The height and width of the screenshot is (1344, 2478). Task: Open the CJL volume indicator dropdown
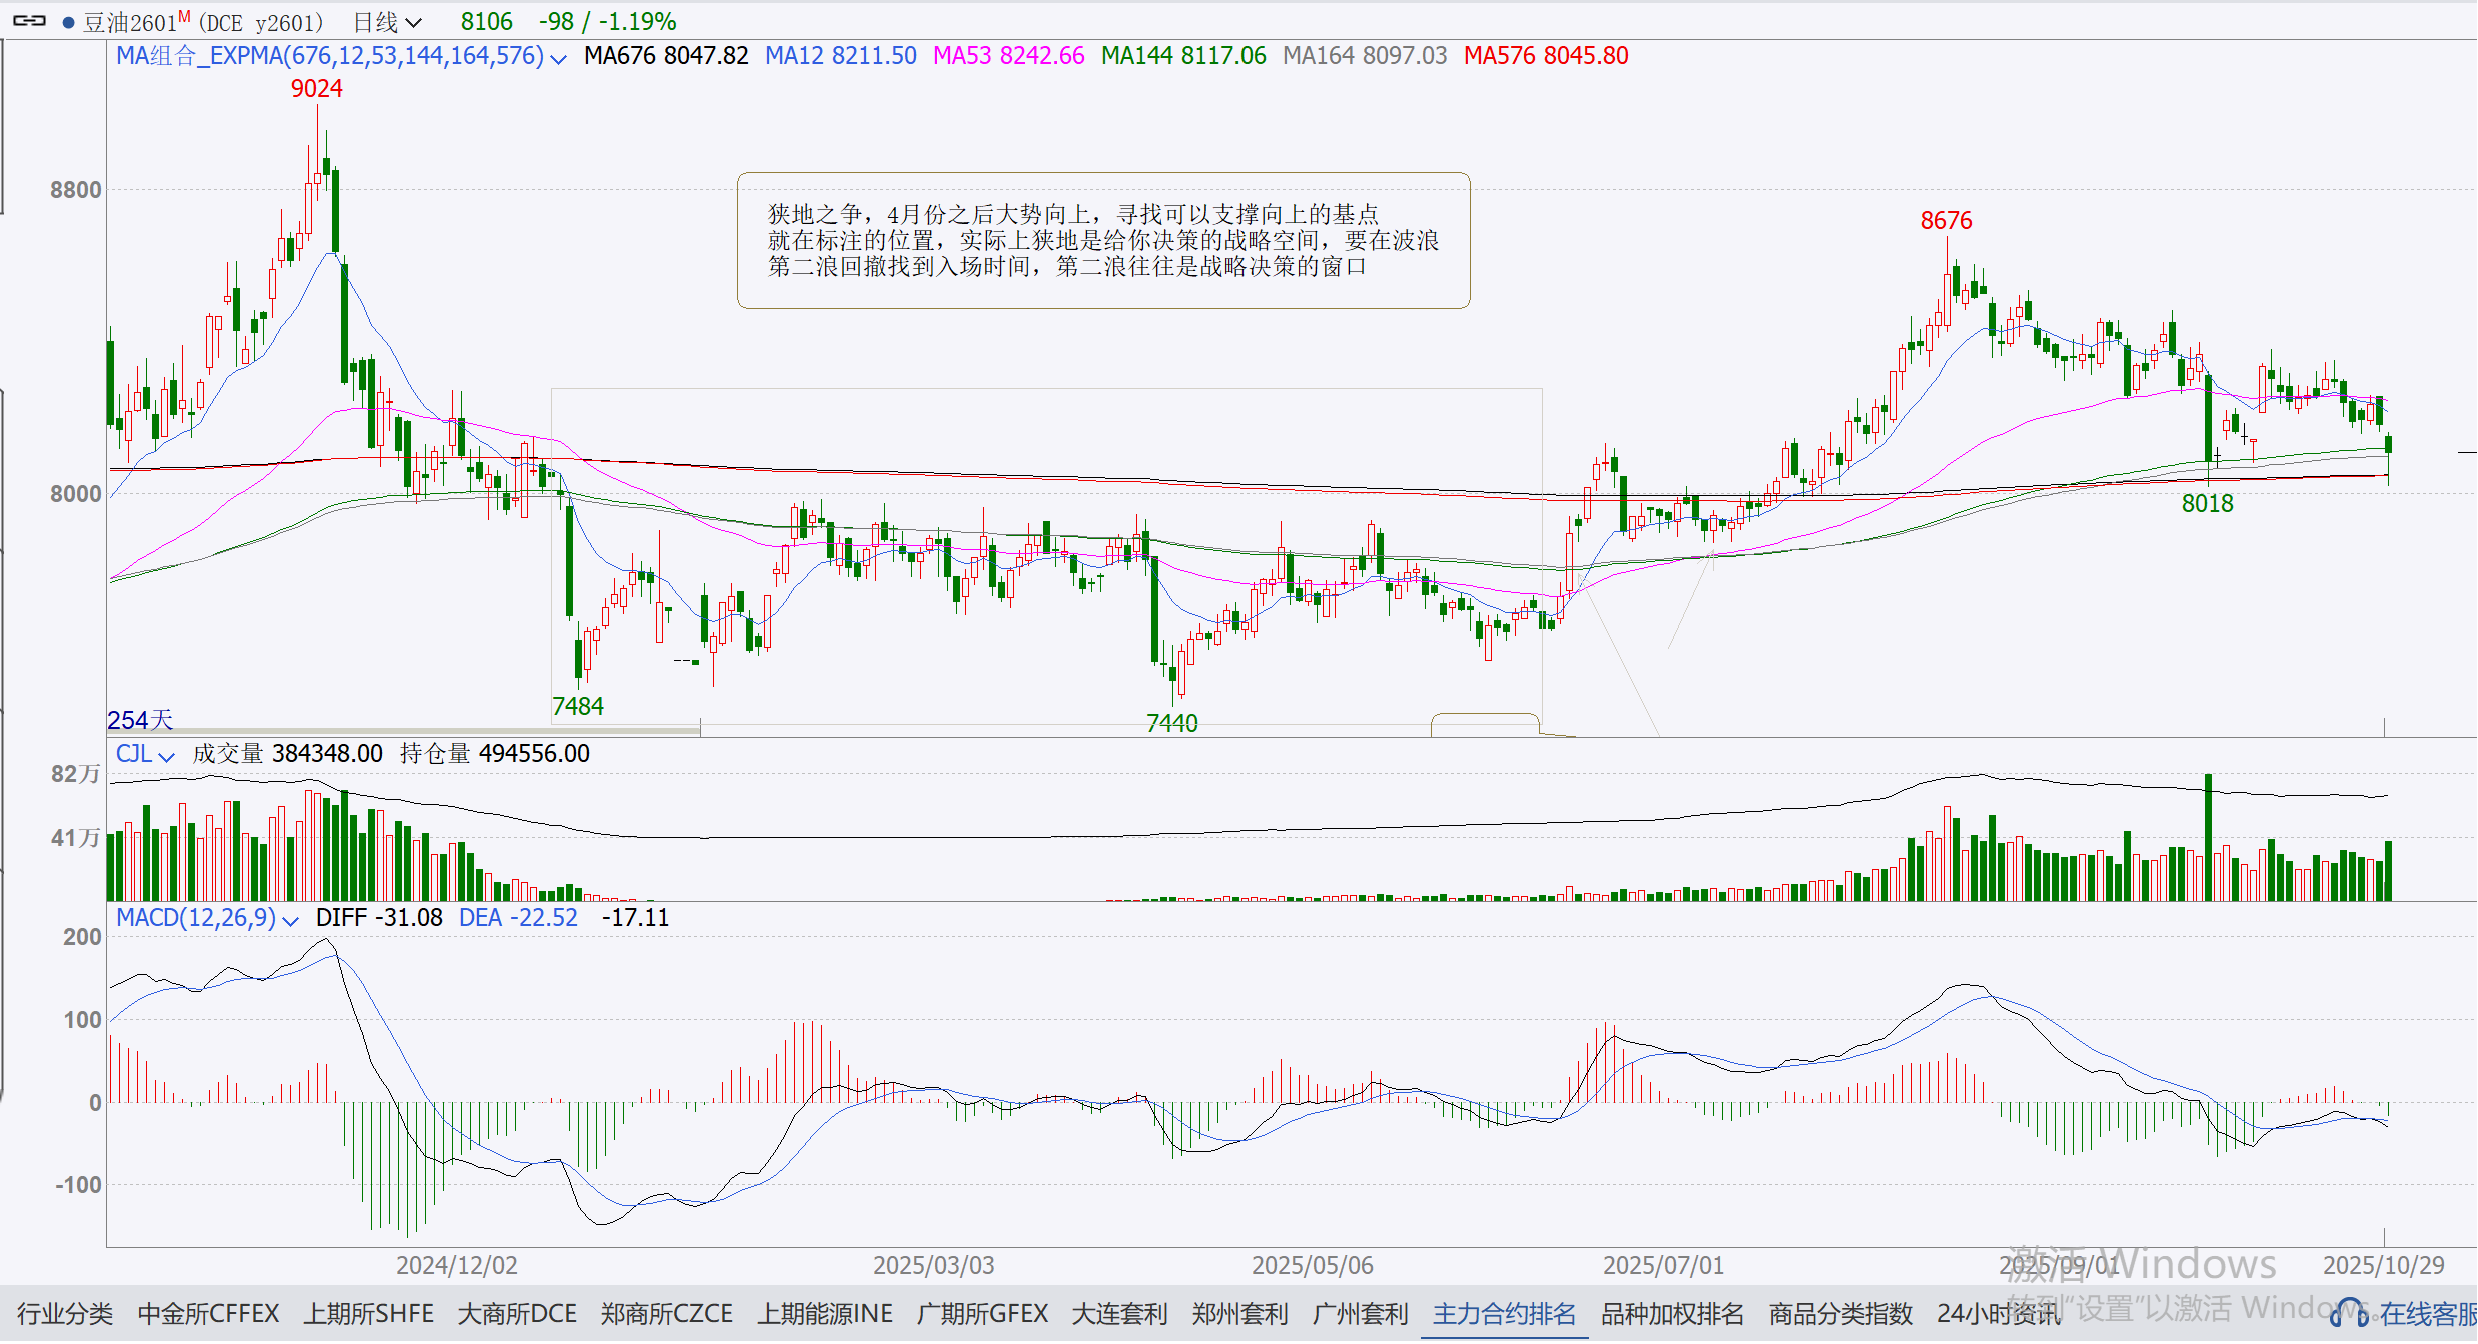pos(165,754)
